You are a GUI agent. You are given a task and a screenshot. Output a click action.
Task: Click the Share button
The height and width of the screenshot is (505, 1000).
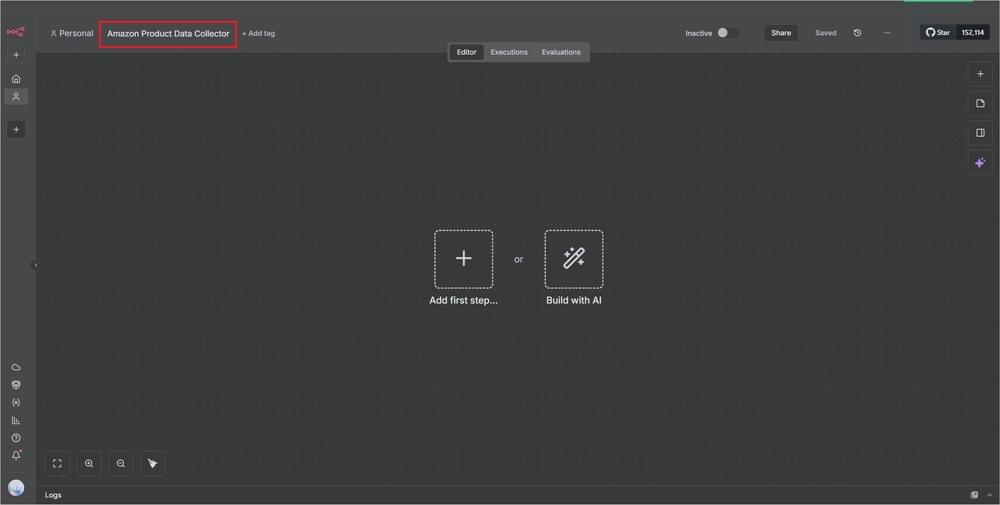781,33
